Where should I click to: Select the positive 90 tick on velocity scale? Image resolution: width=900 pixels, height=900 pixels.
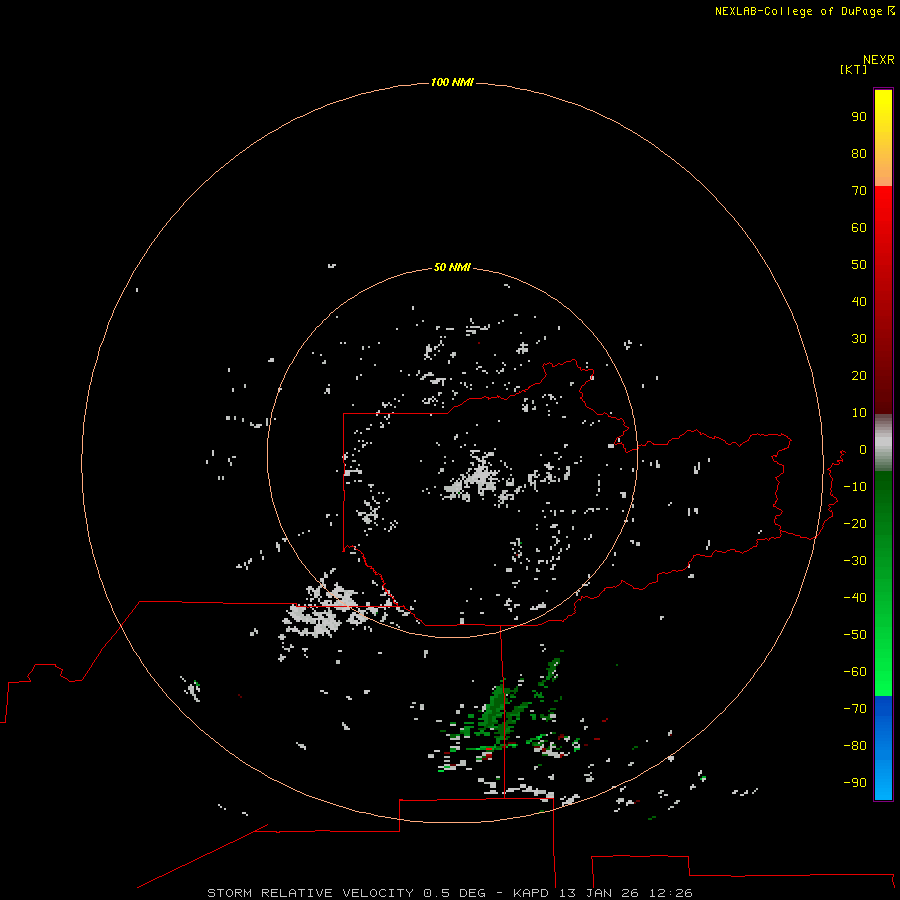859,117
